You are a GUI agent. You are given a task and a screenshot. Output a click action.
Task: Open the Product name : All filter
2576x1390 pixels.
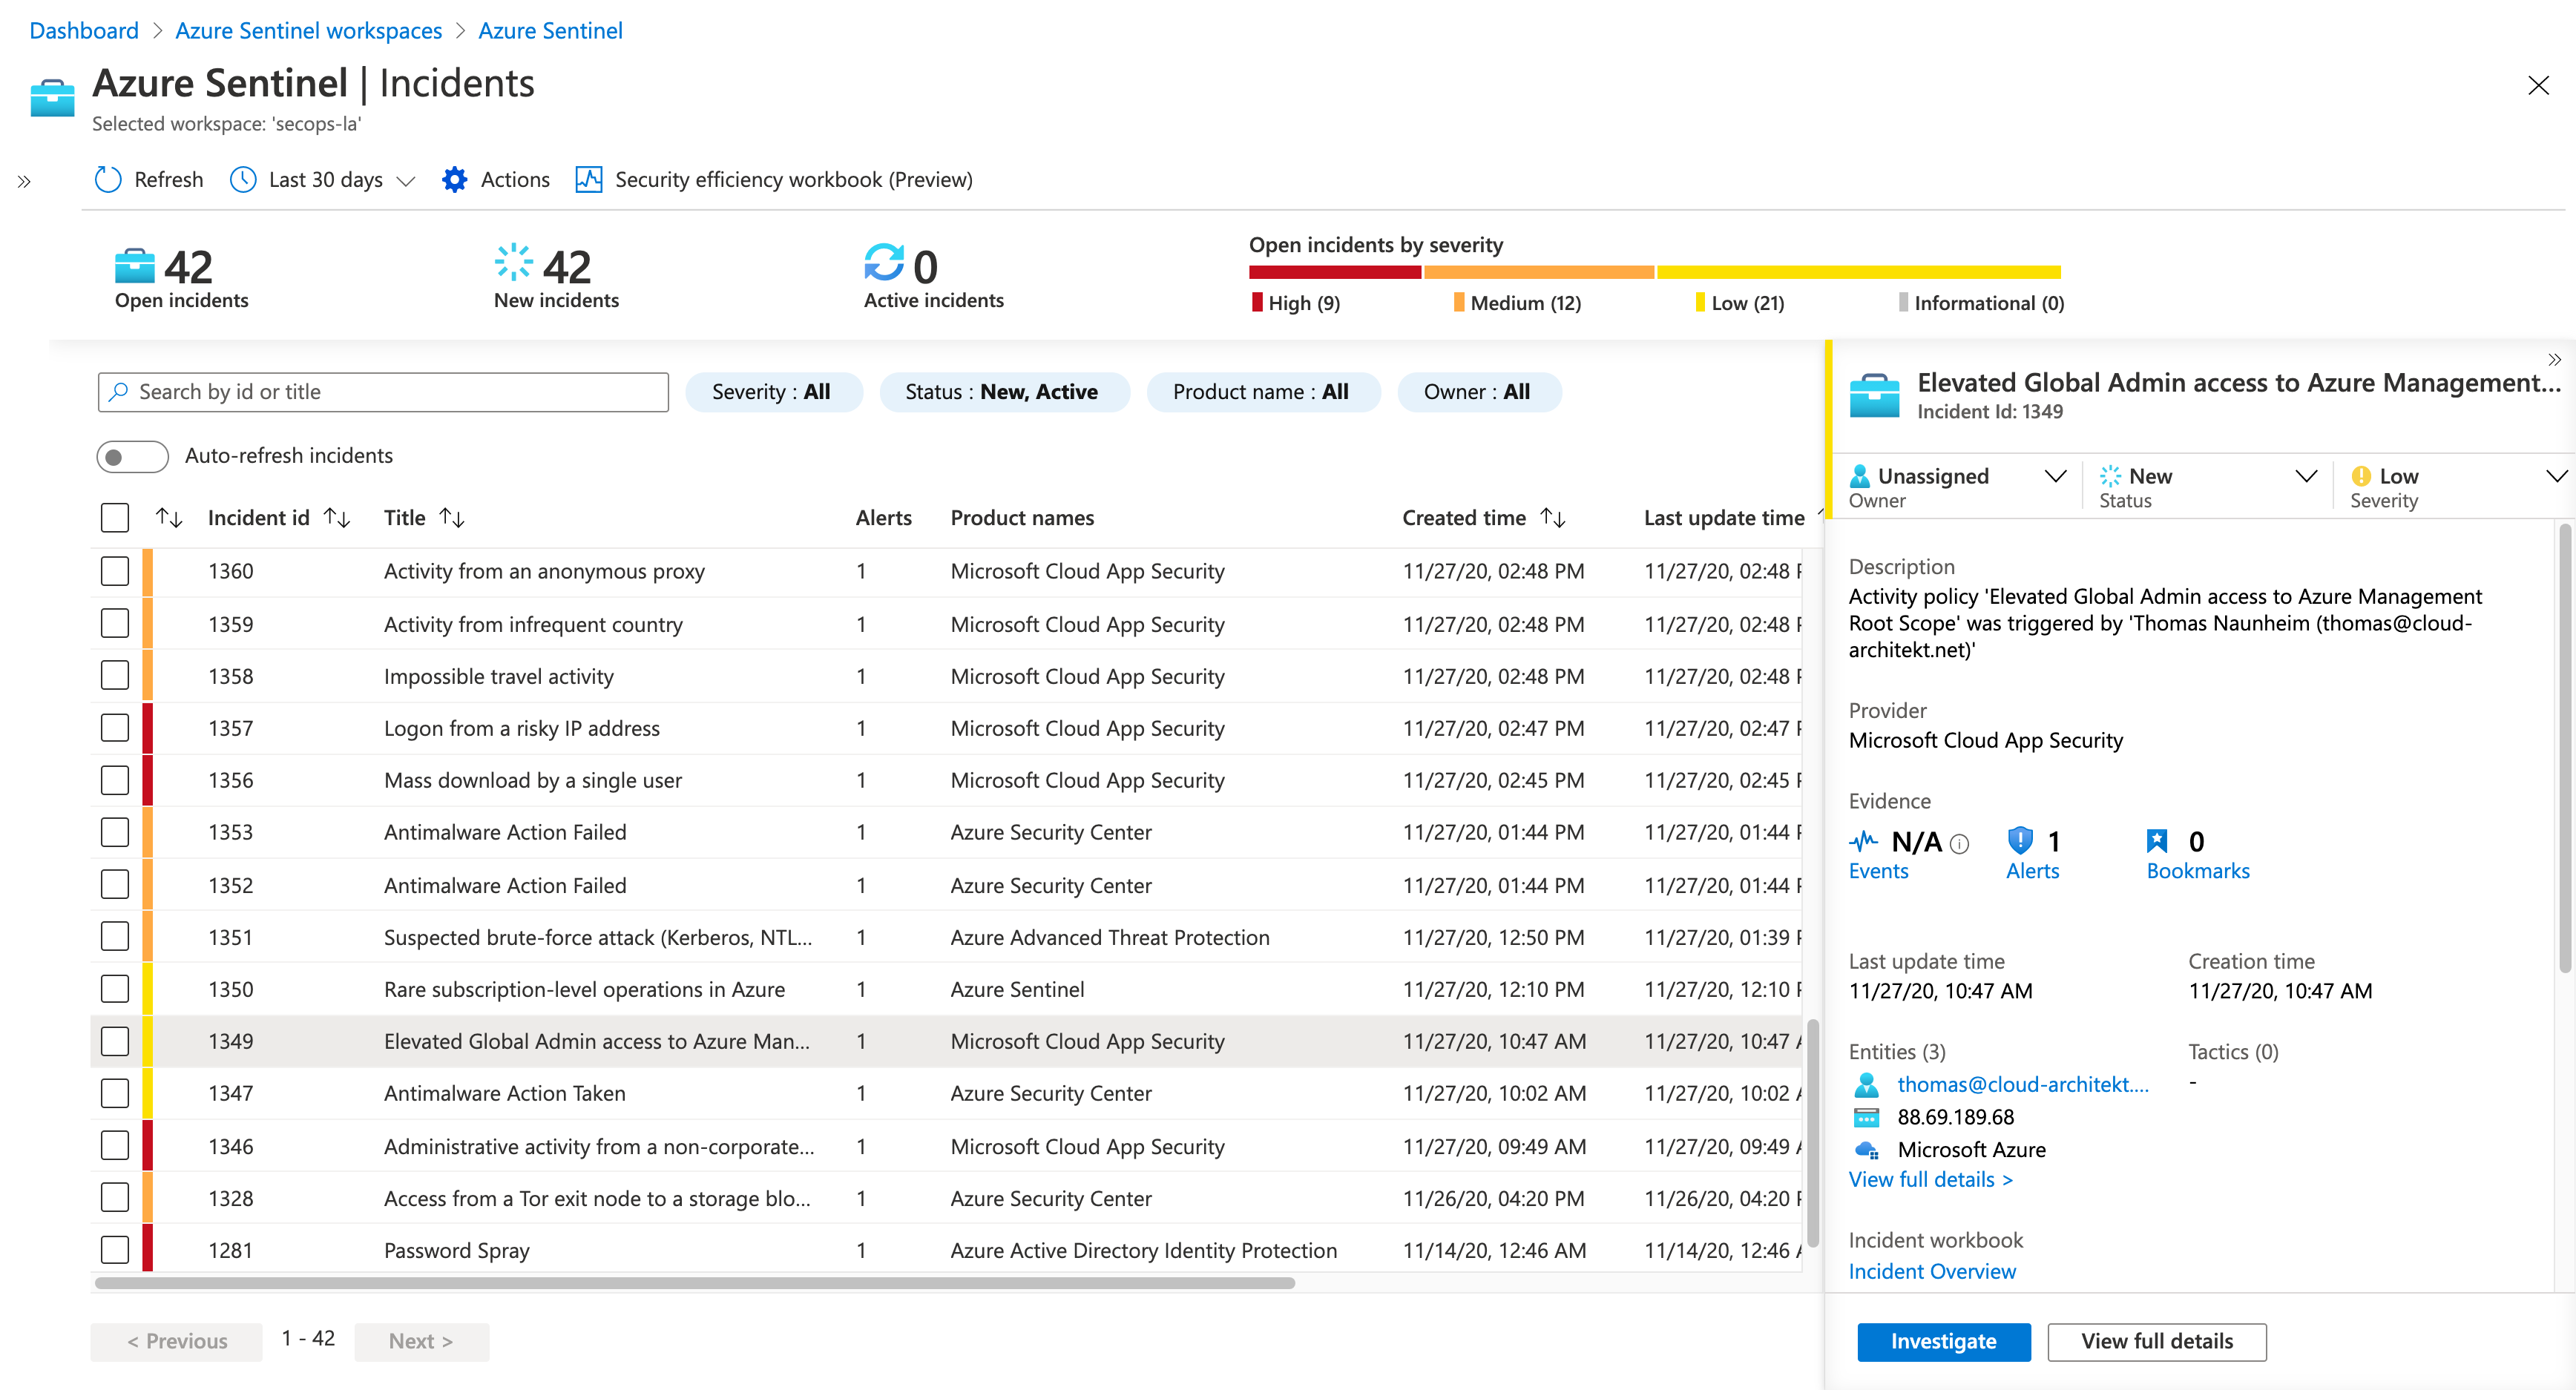click(1263, 391)
